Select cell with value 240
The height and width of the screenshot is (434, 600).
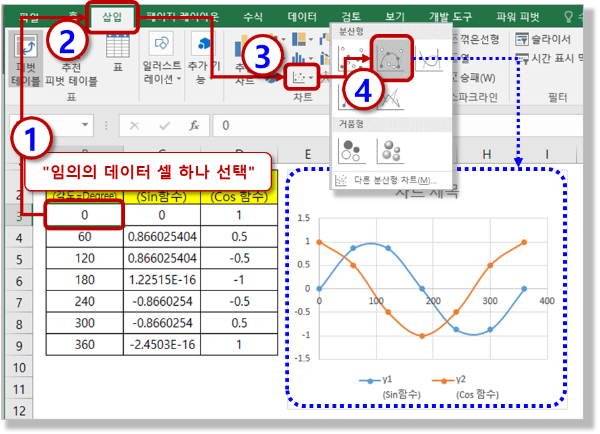pos(85,302)
